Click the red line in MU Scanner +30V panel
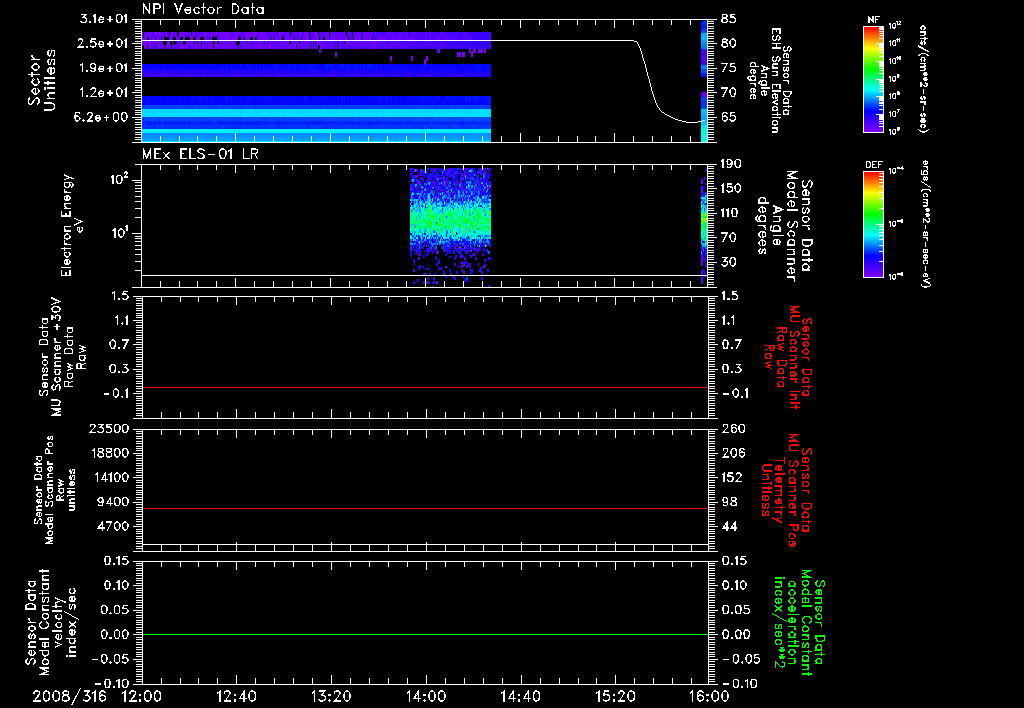 tap(424, 387)
